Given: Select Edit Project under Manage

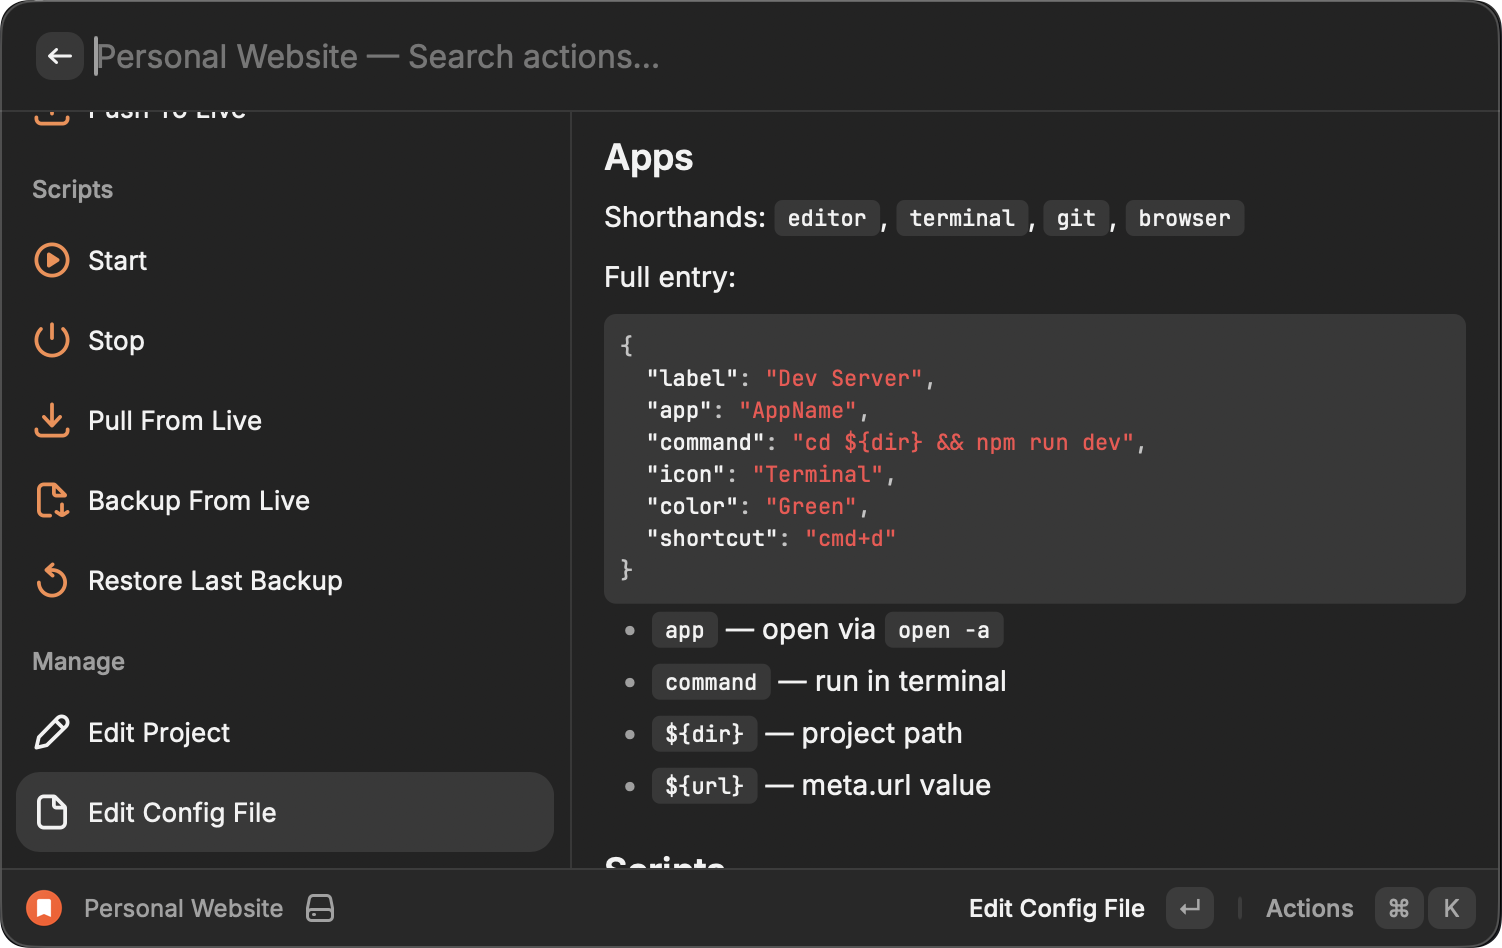Looking at the screenshot, I should click(158, 732).
